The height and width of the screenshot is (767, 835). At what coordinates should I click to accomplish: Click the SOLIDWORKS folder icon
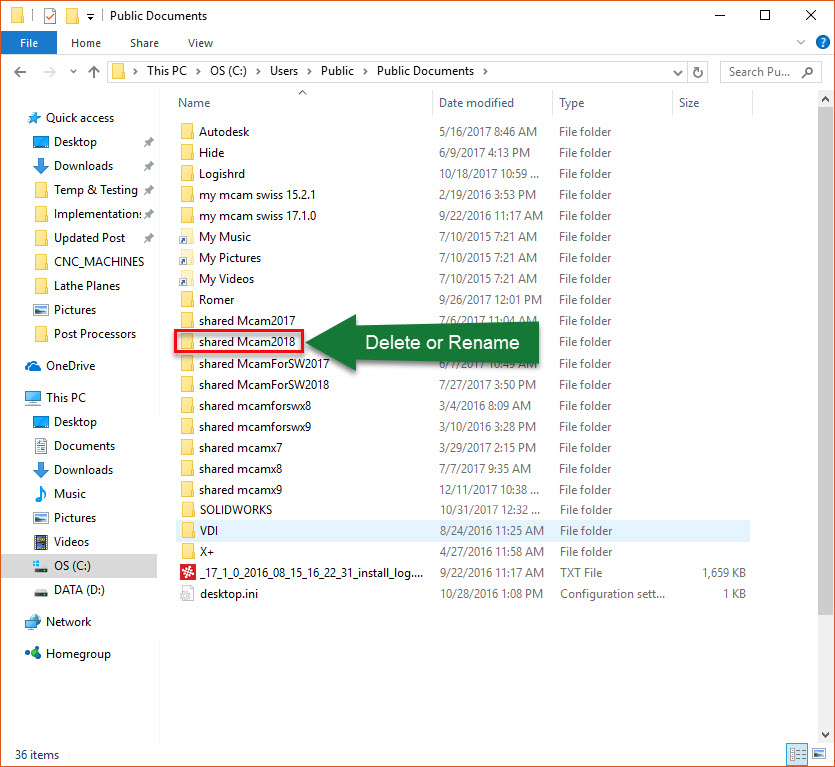tap(188, 509)
